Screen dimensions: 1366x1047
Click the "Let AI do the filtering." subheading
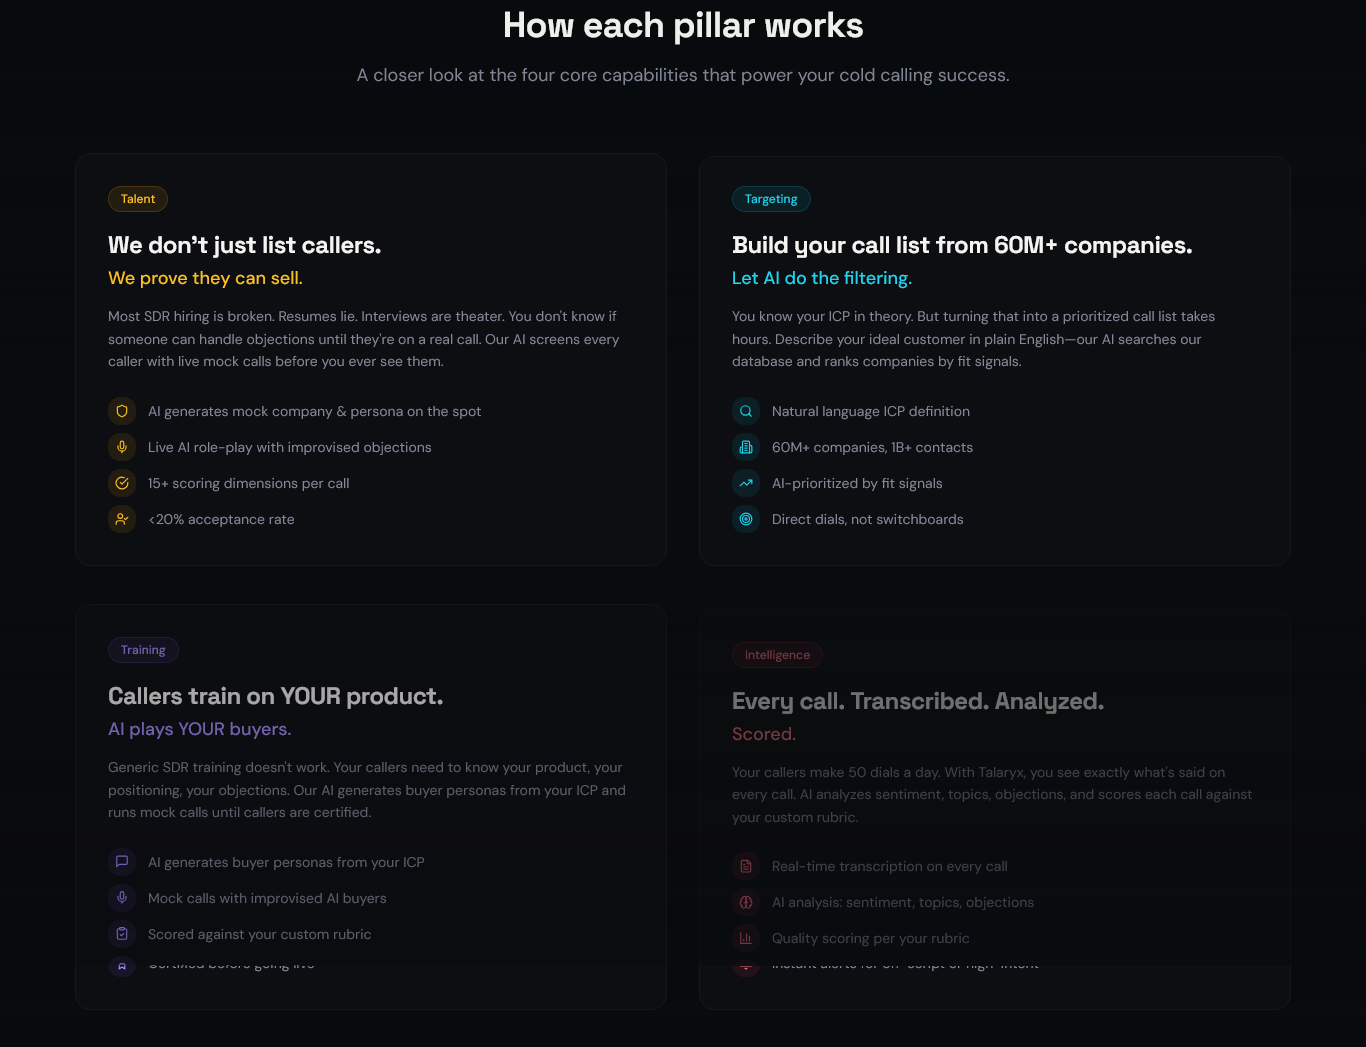point(822,278)
